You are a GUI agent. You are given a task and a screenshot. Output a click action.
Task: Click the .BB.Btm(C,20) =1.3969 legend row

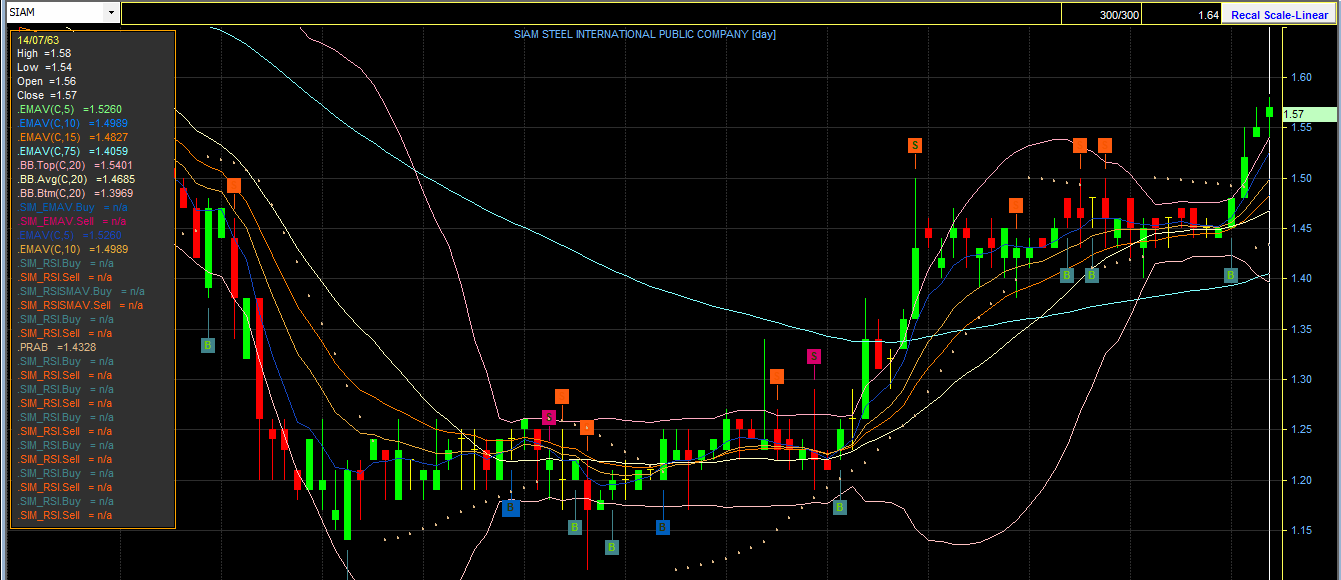click(x=75, y=193)
